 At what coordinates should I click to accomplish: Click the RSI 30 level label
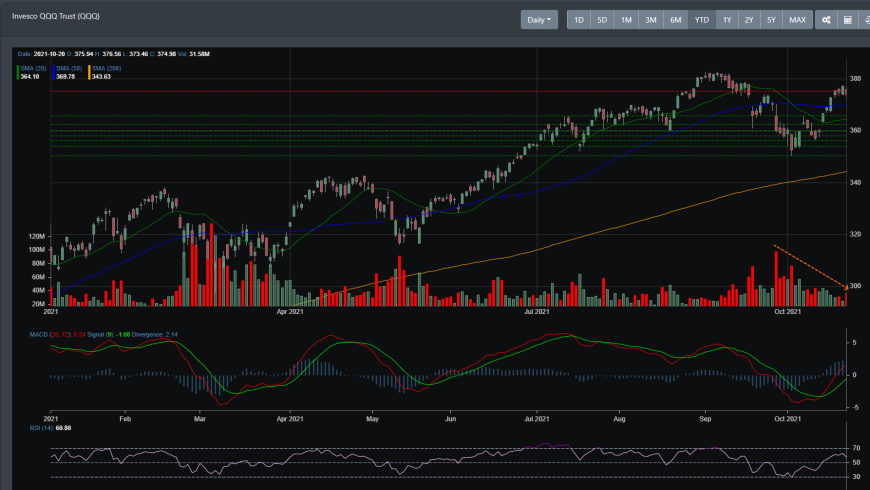click(x=857, y=477)
